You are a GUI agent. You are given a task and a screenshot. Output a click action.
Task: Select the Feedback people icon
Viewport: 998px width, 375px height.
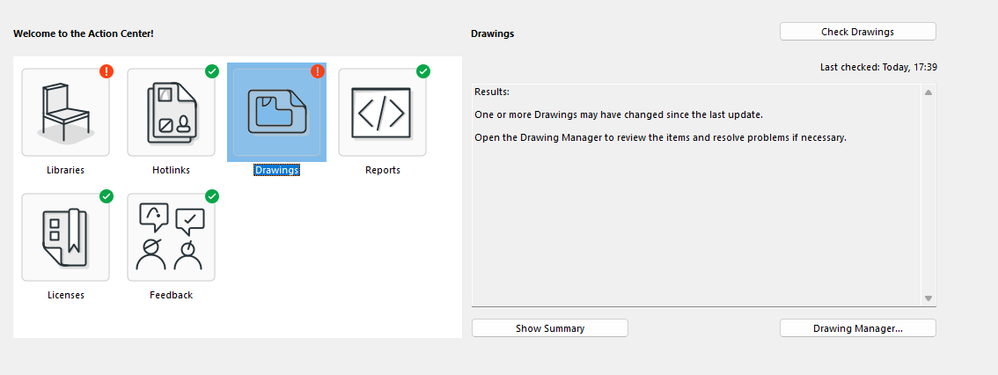tap(171, 237)
